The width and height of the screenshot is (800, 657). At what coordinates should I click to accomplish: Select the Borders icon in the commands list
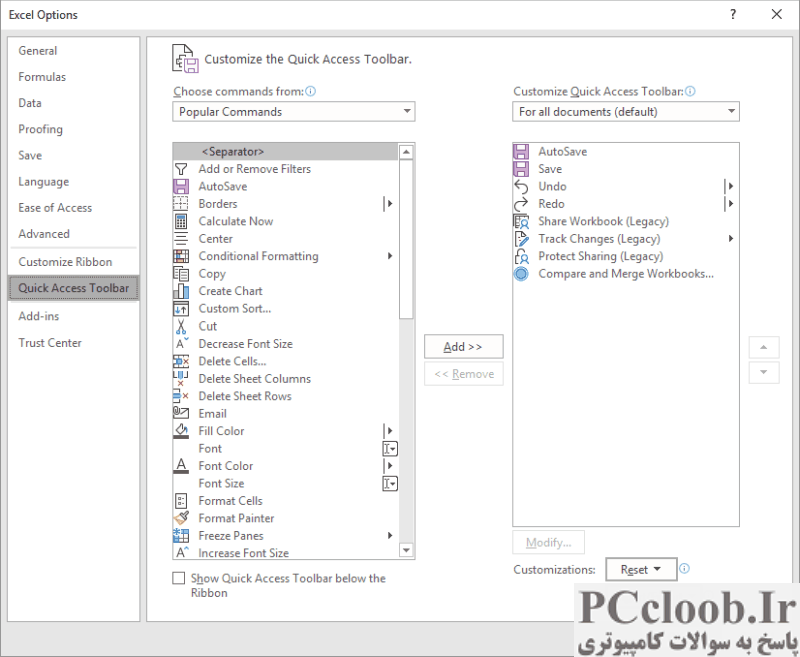[x=181, y=204]
